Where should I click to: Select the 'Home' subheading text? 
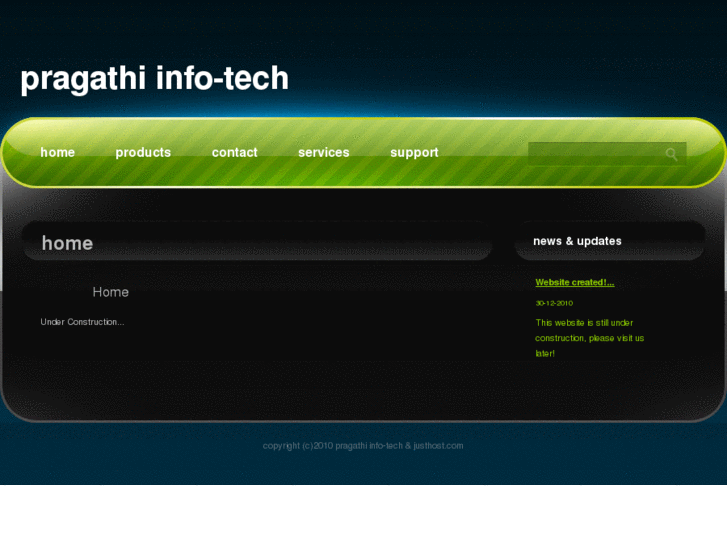click(x=110, y=292)
